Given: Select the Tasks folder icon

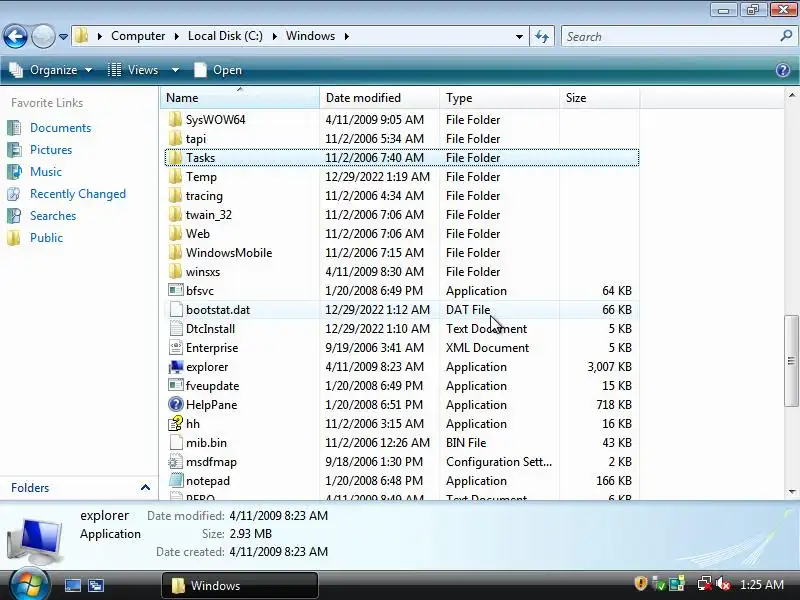Looking at the screenshot, I should pyautogui.click(x=175, y=157).
